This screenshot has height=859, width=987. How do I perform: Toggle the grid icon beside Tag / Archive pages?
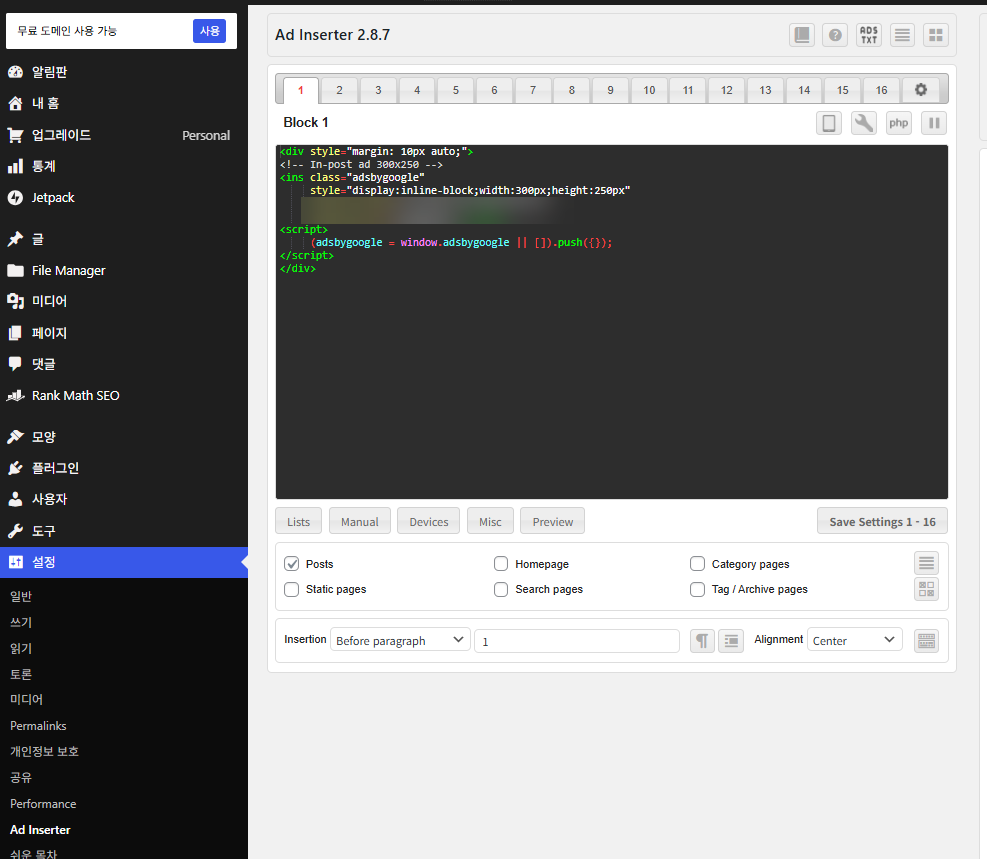[x=926, y=589]
